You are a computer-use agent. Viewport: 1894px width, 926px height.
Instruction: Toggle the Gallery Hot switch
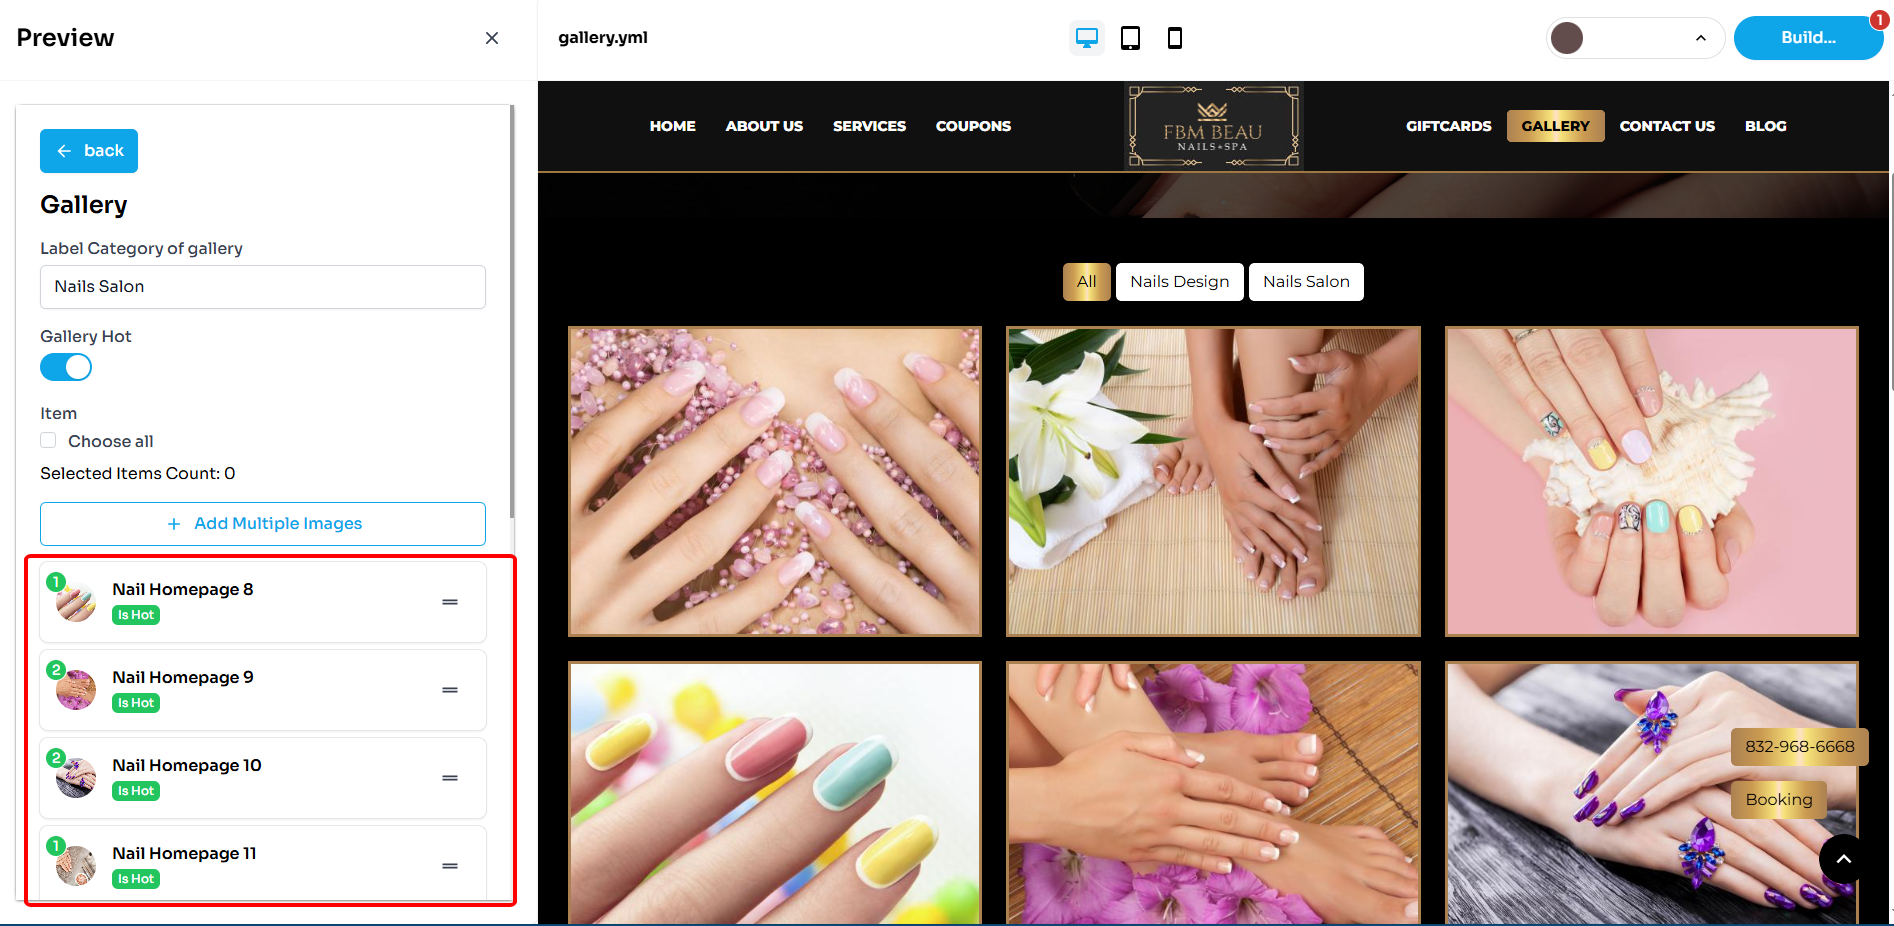pos(66,367)
